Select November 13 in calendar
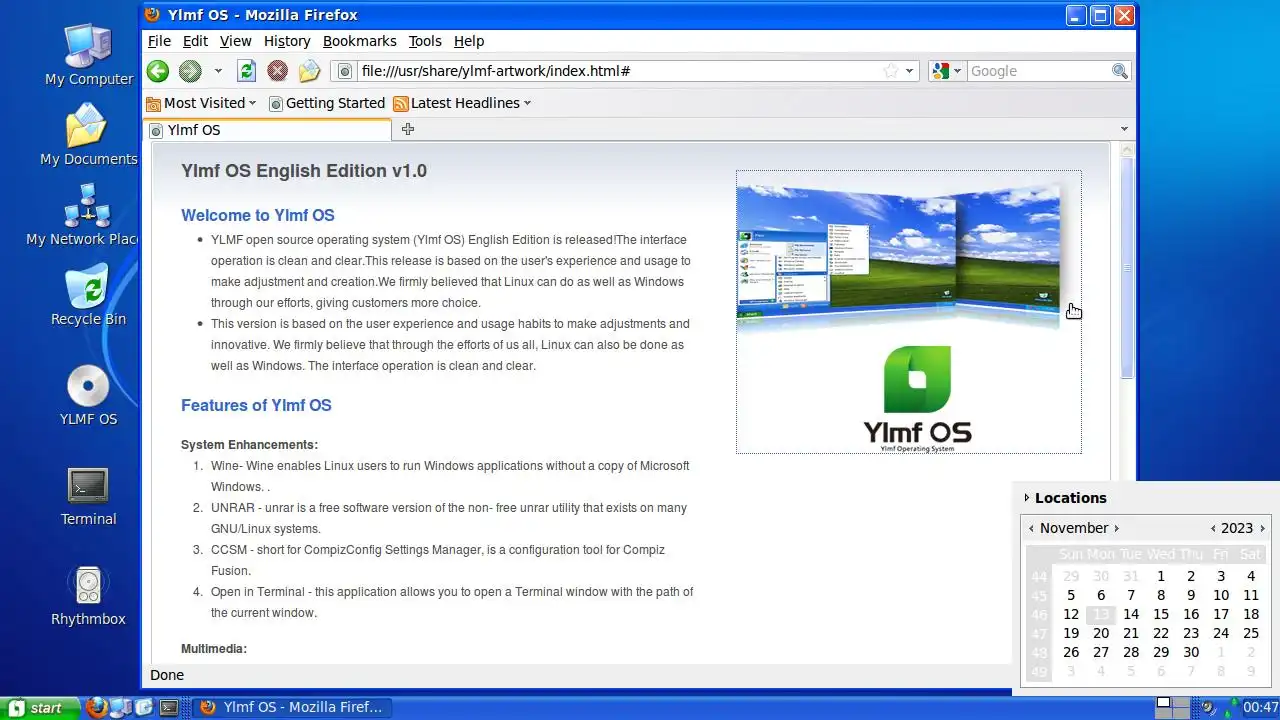This screenshot has height=720, width=1280. [1101, 614]
